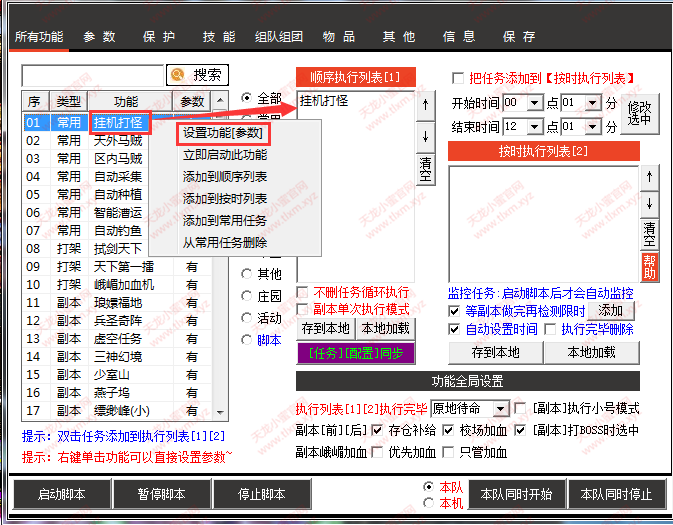Click 添加 button beside 检测限时
The width and height of the screenshot is (673, 525).
[610, 310]
